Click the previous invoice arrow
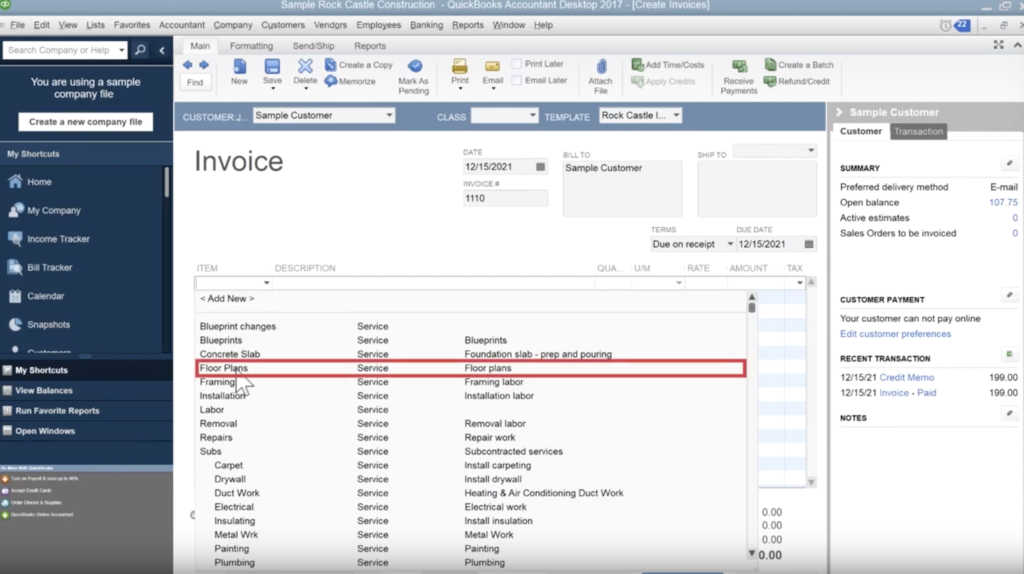The width and height of the screenshot is (1024, 574). [x=187, y=65]
